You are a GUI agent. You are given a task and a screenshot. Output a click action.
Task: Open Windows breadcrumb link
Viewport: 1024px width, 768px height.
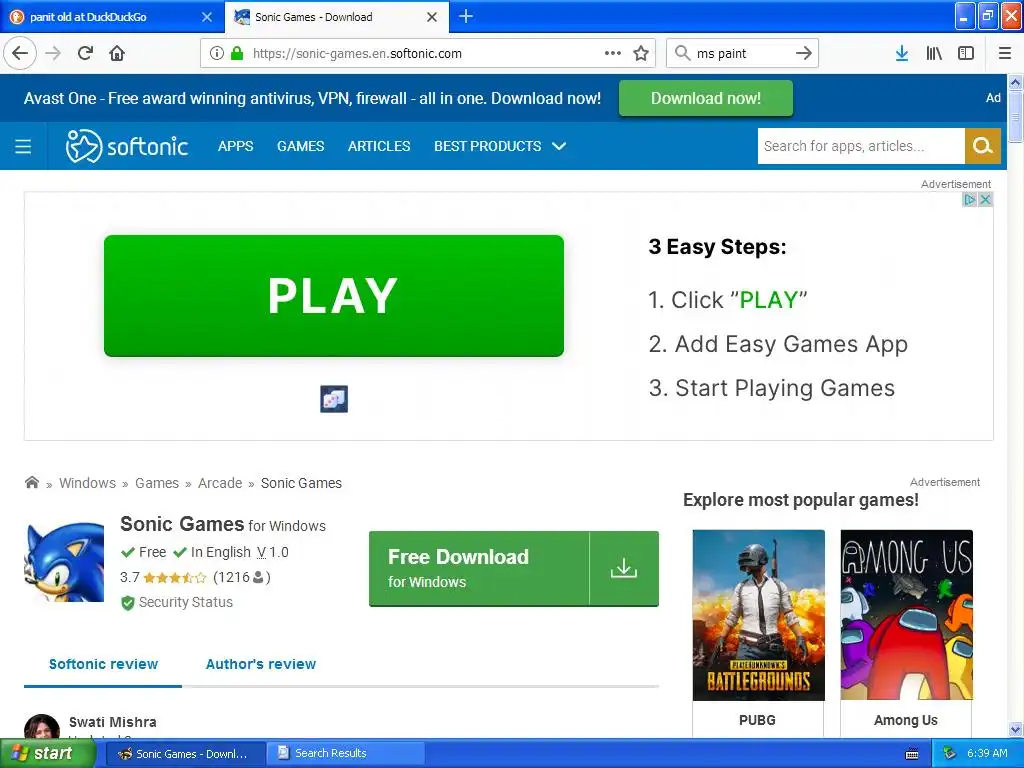coord(88,483)
